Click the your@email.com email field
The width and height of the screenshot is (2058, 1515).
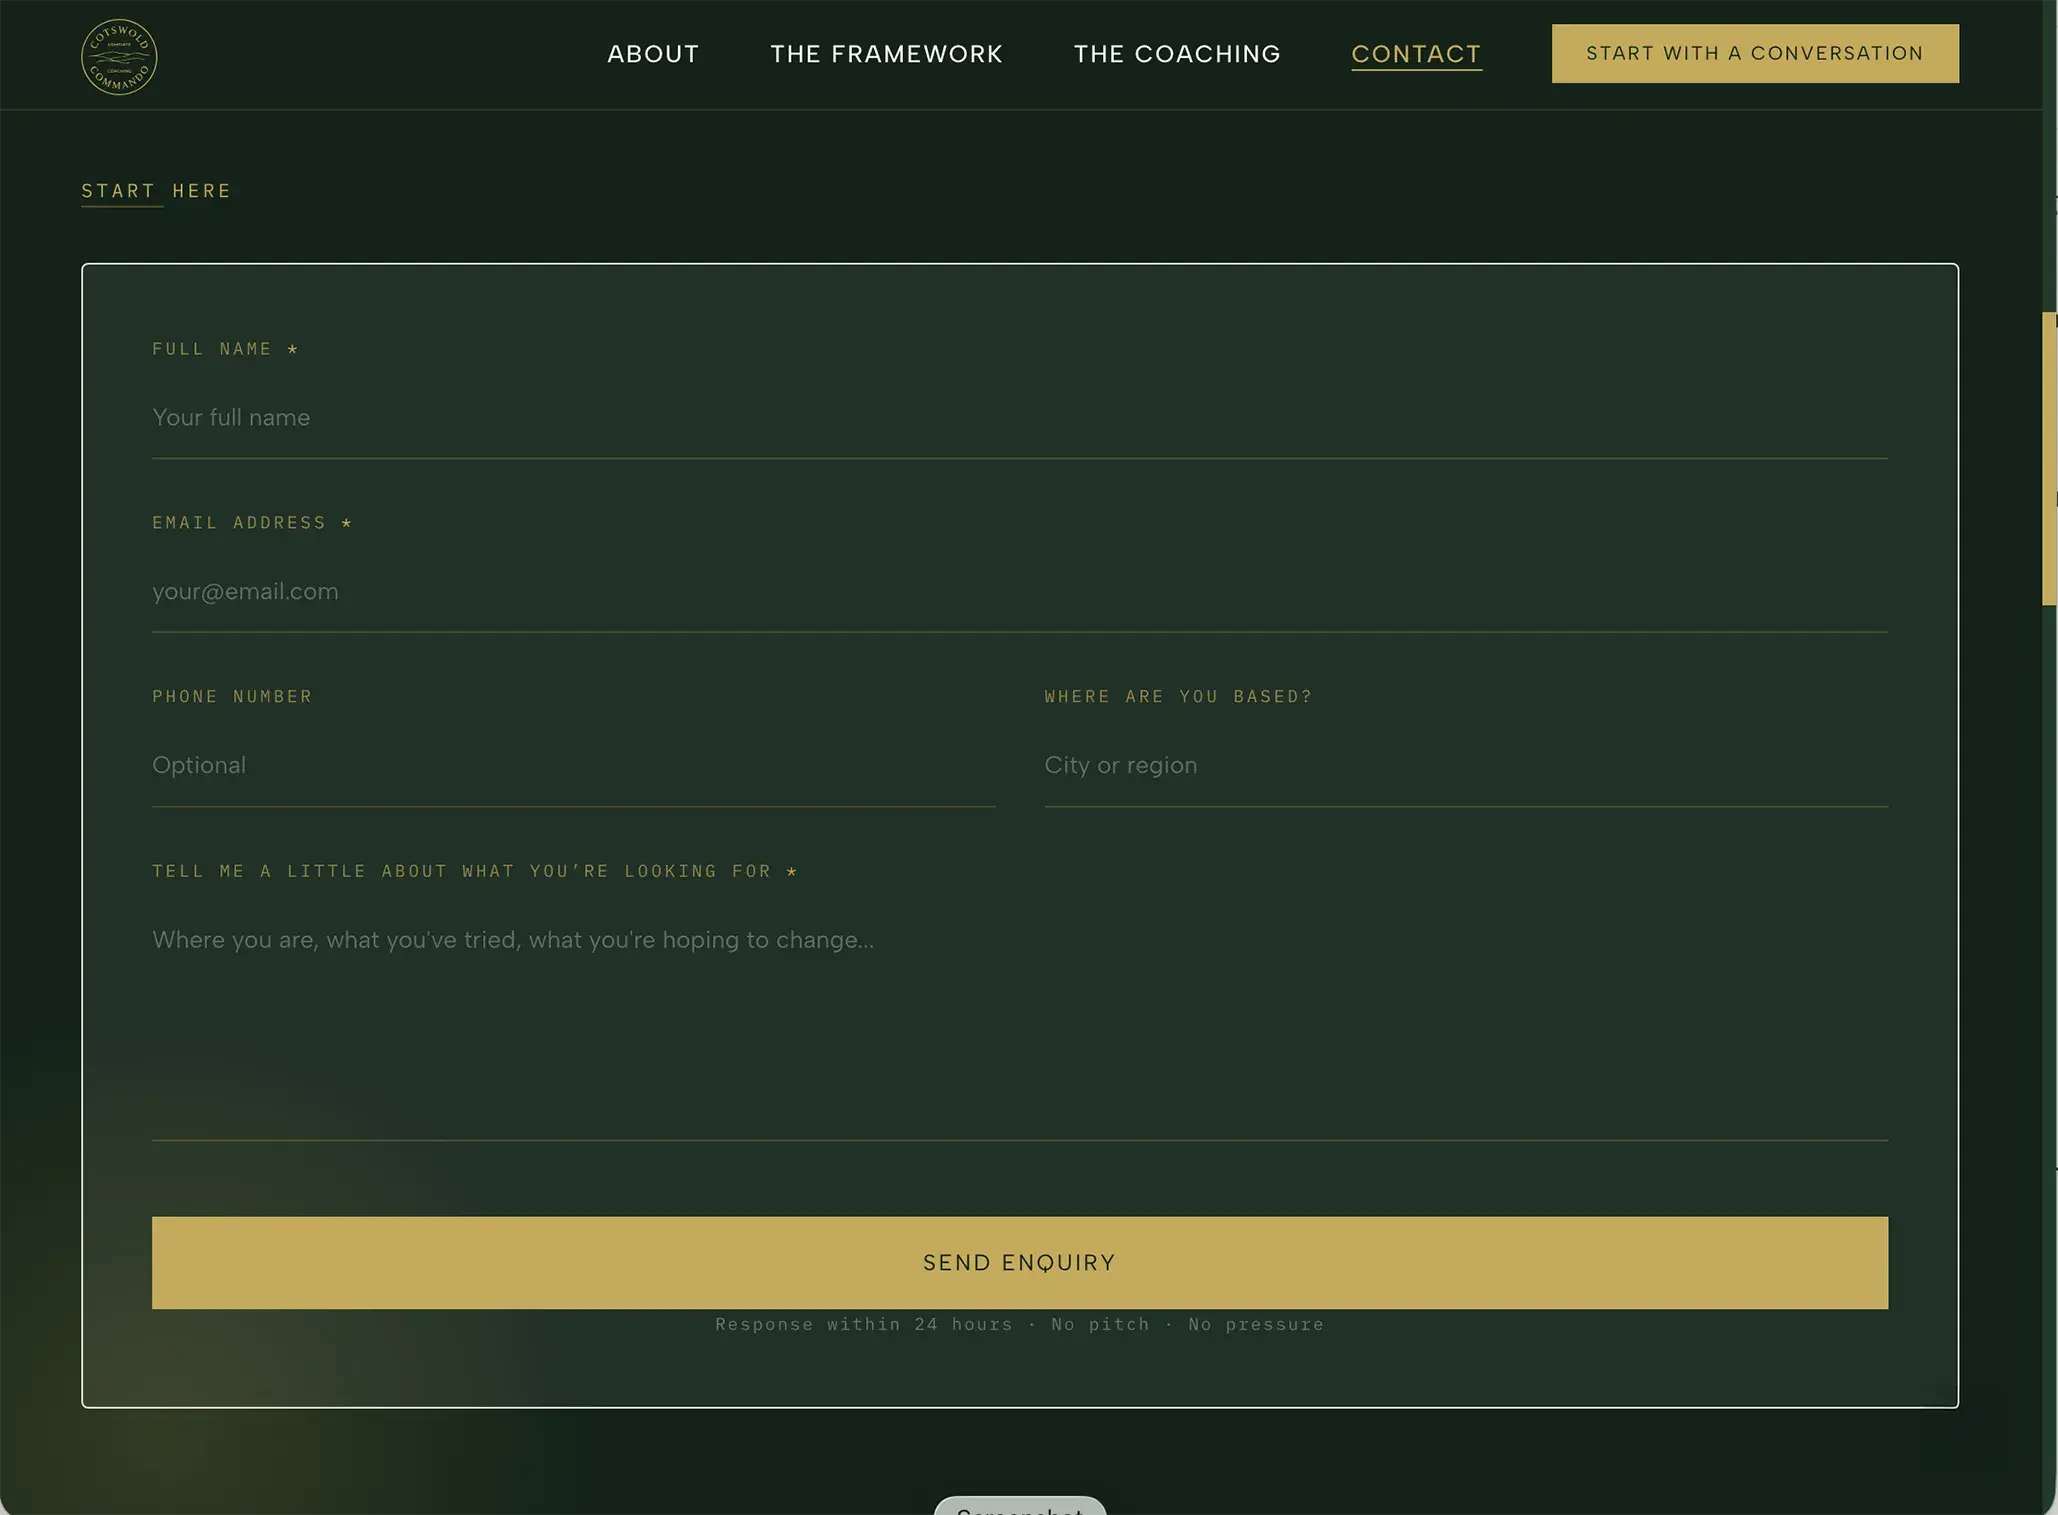click(1020, 592)
